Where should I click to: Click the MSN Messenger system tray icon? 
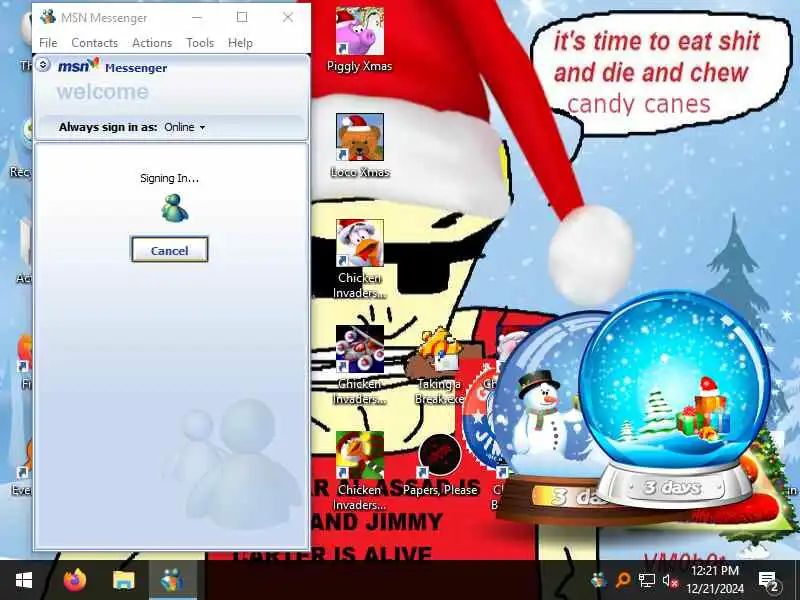(598, 580)
